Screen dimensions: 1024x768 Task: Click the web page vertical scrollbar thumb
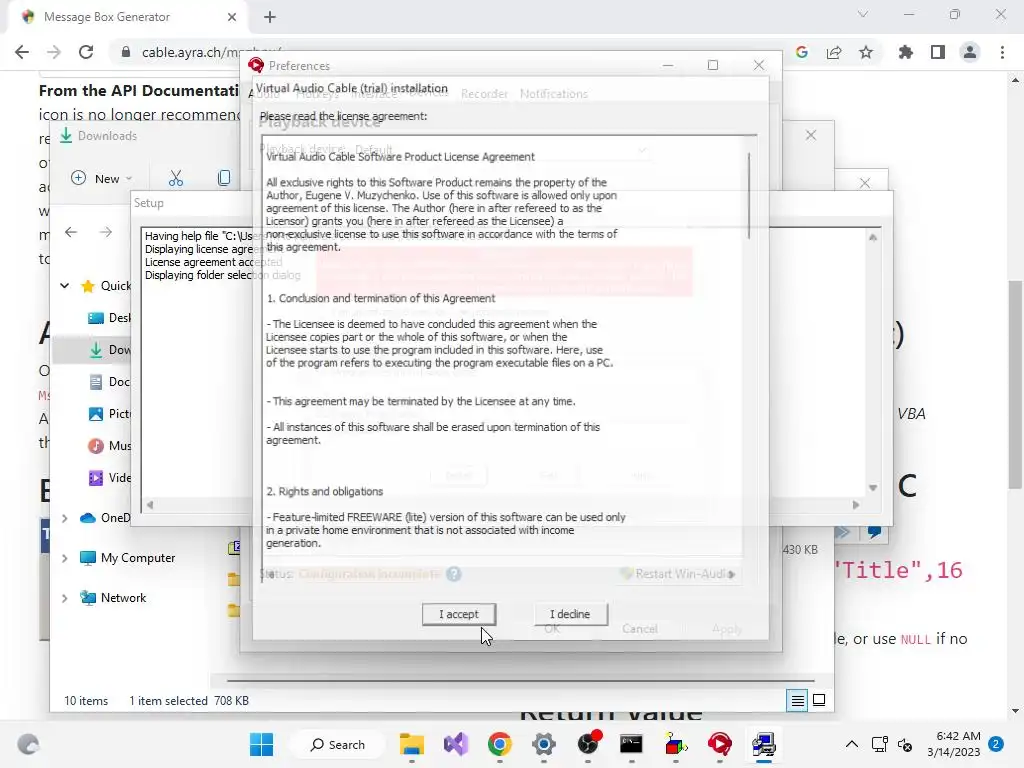pyautogui.click(x=1015, y=384)
